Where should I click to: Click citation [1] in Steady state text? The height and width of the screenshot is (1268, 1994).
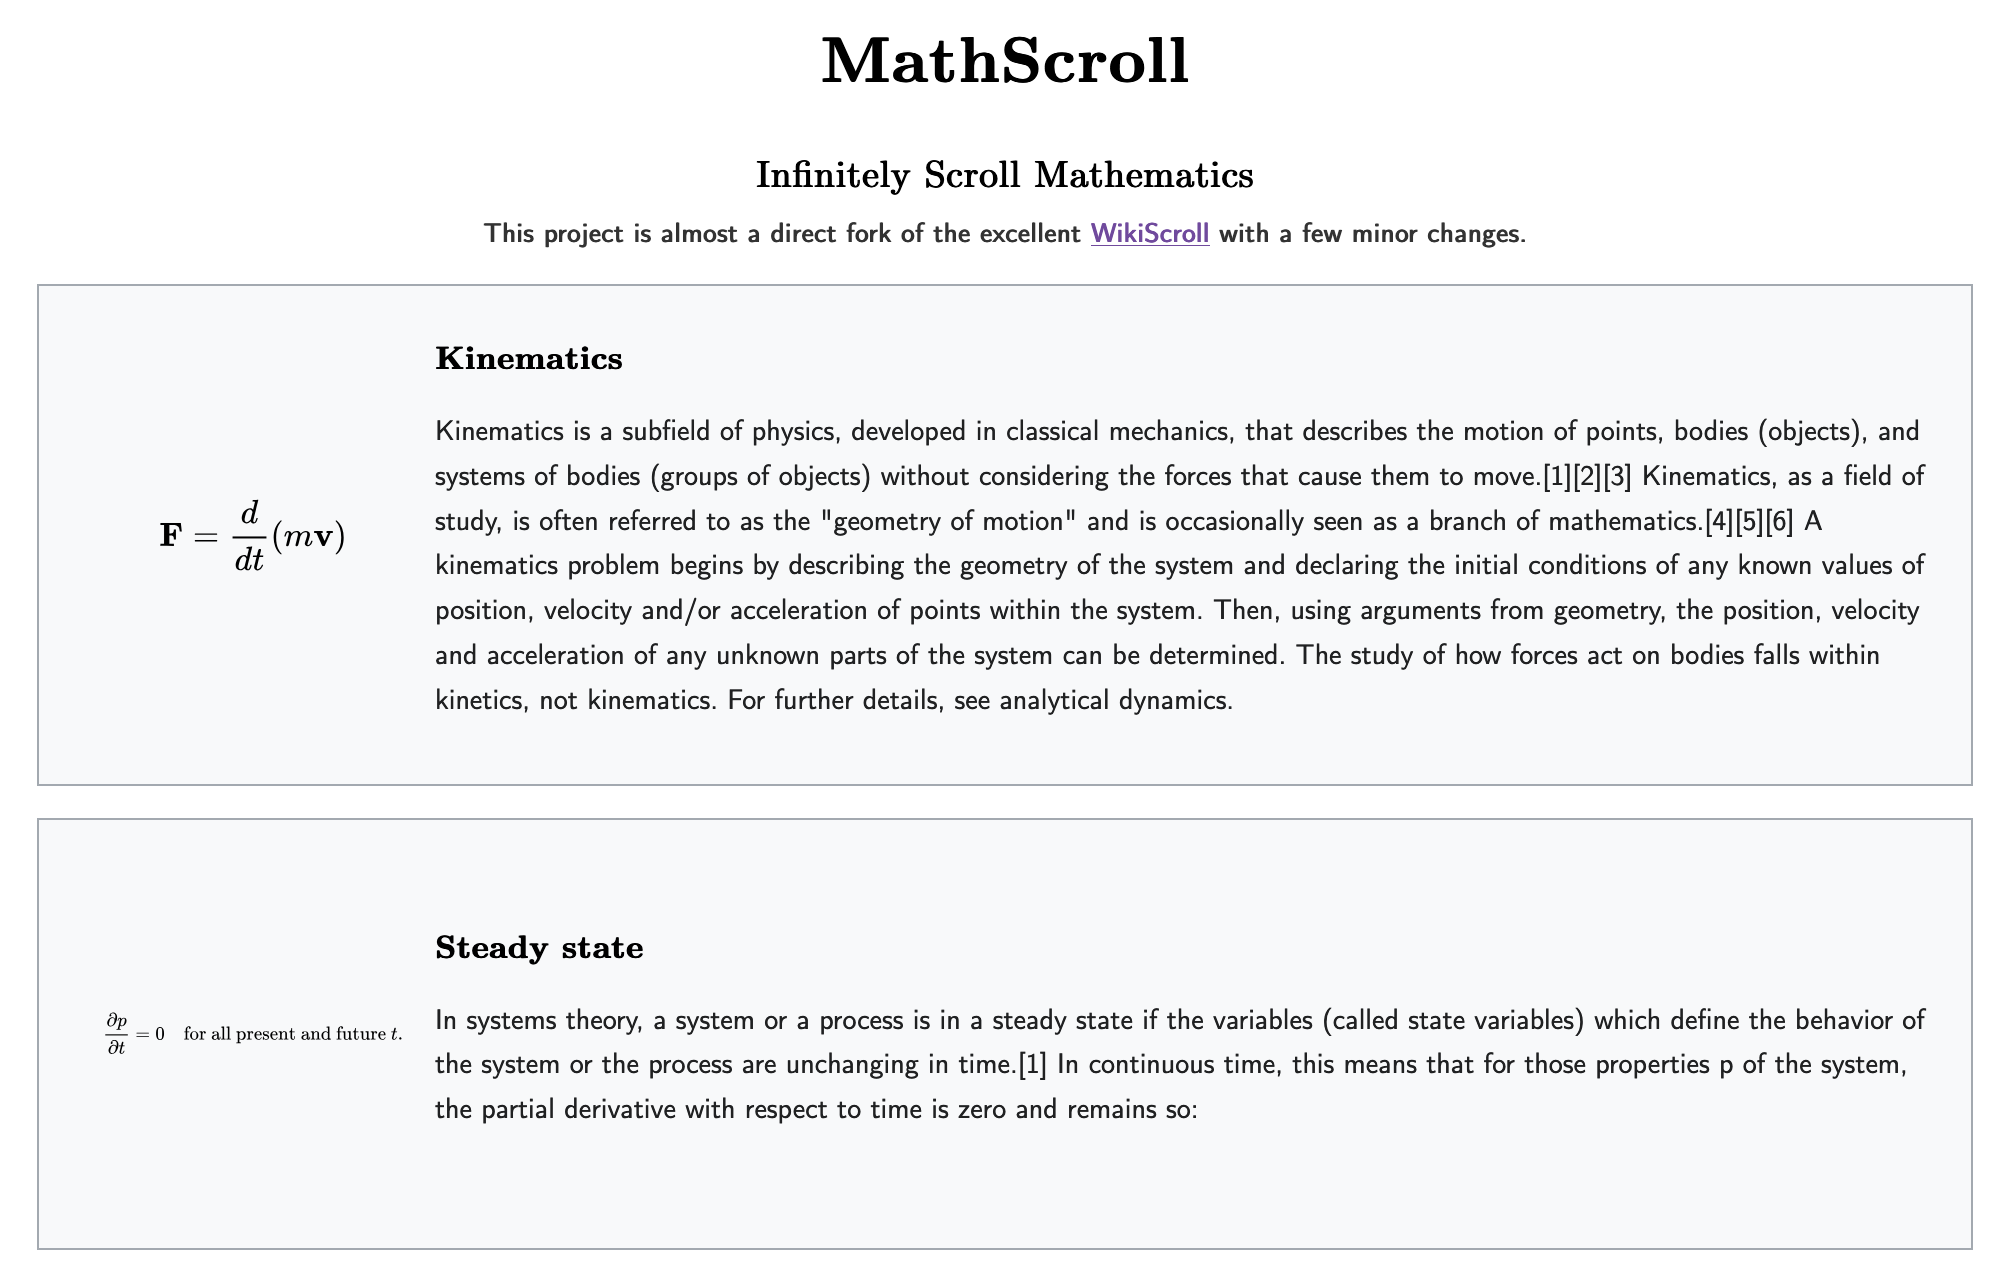coord(1032,1065)
